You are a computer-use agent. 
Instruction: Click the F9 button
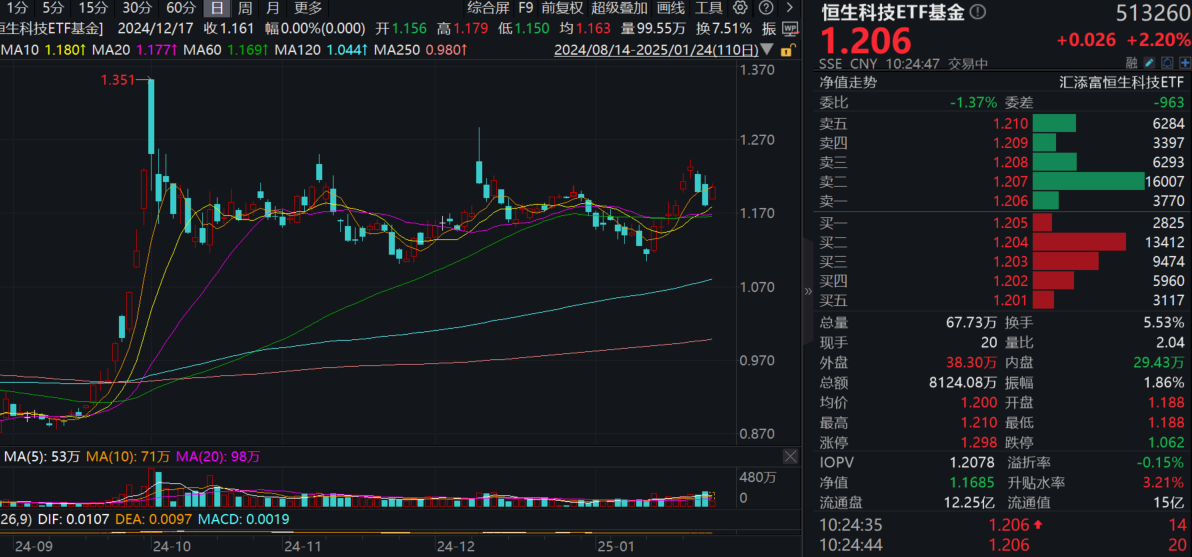[525, 8]
